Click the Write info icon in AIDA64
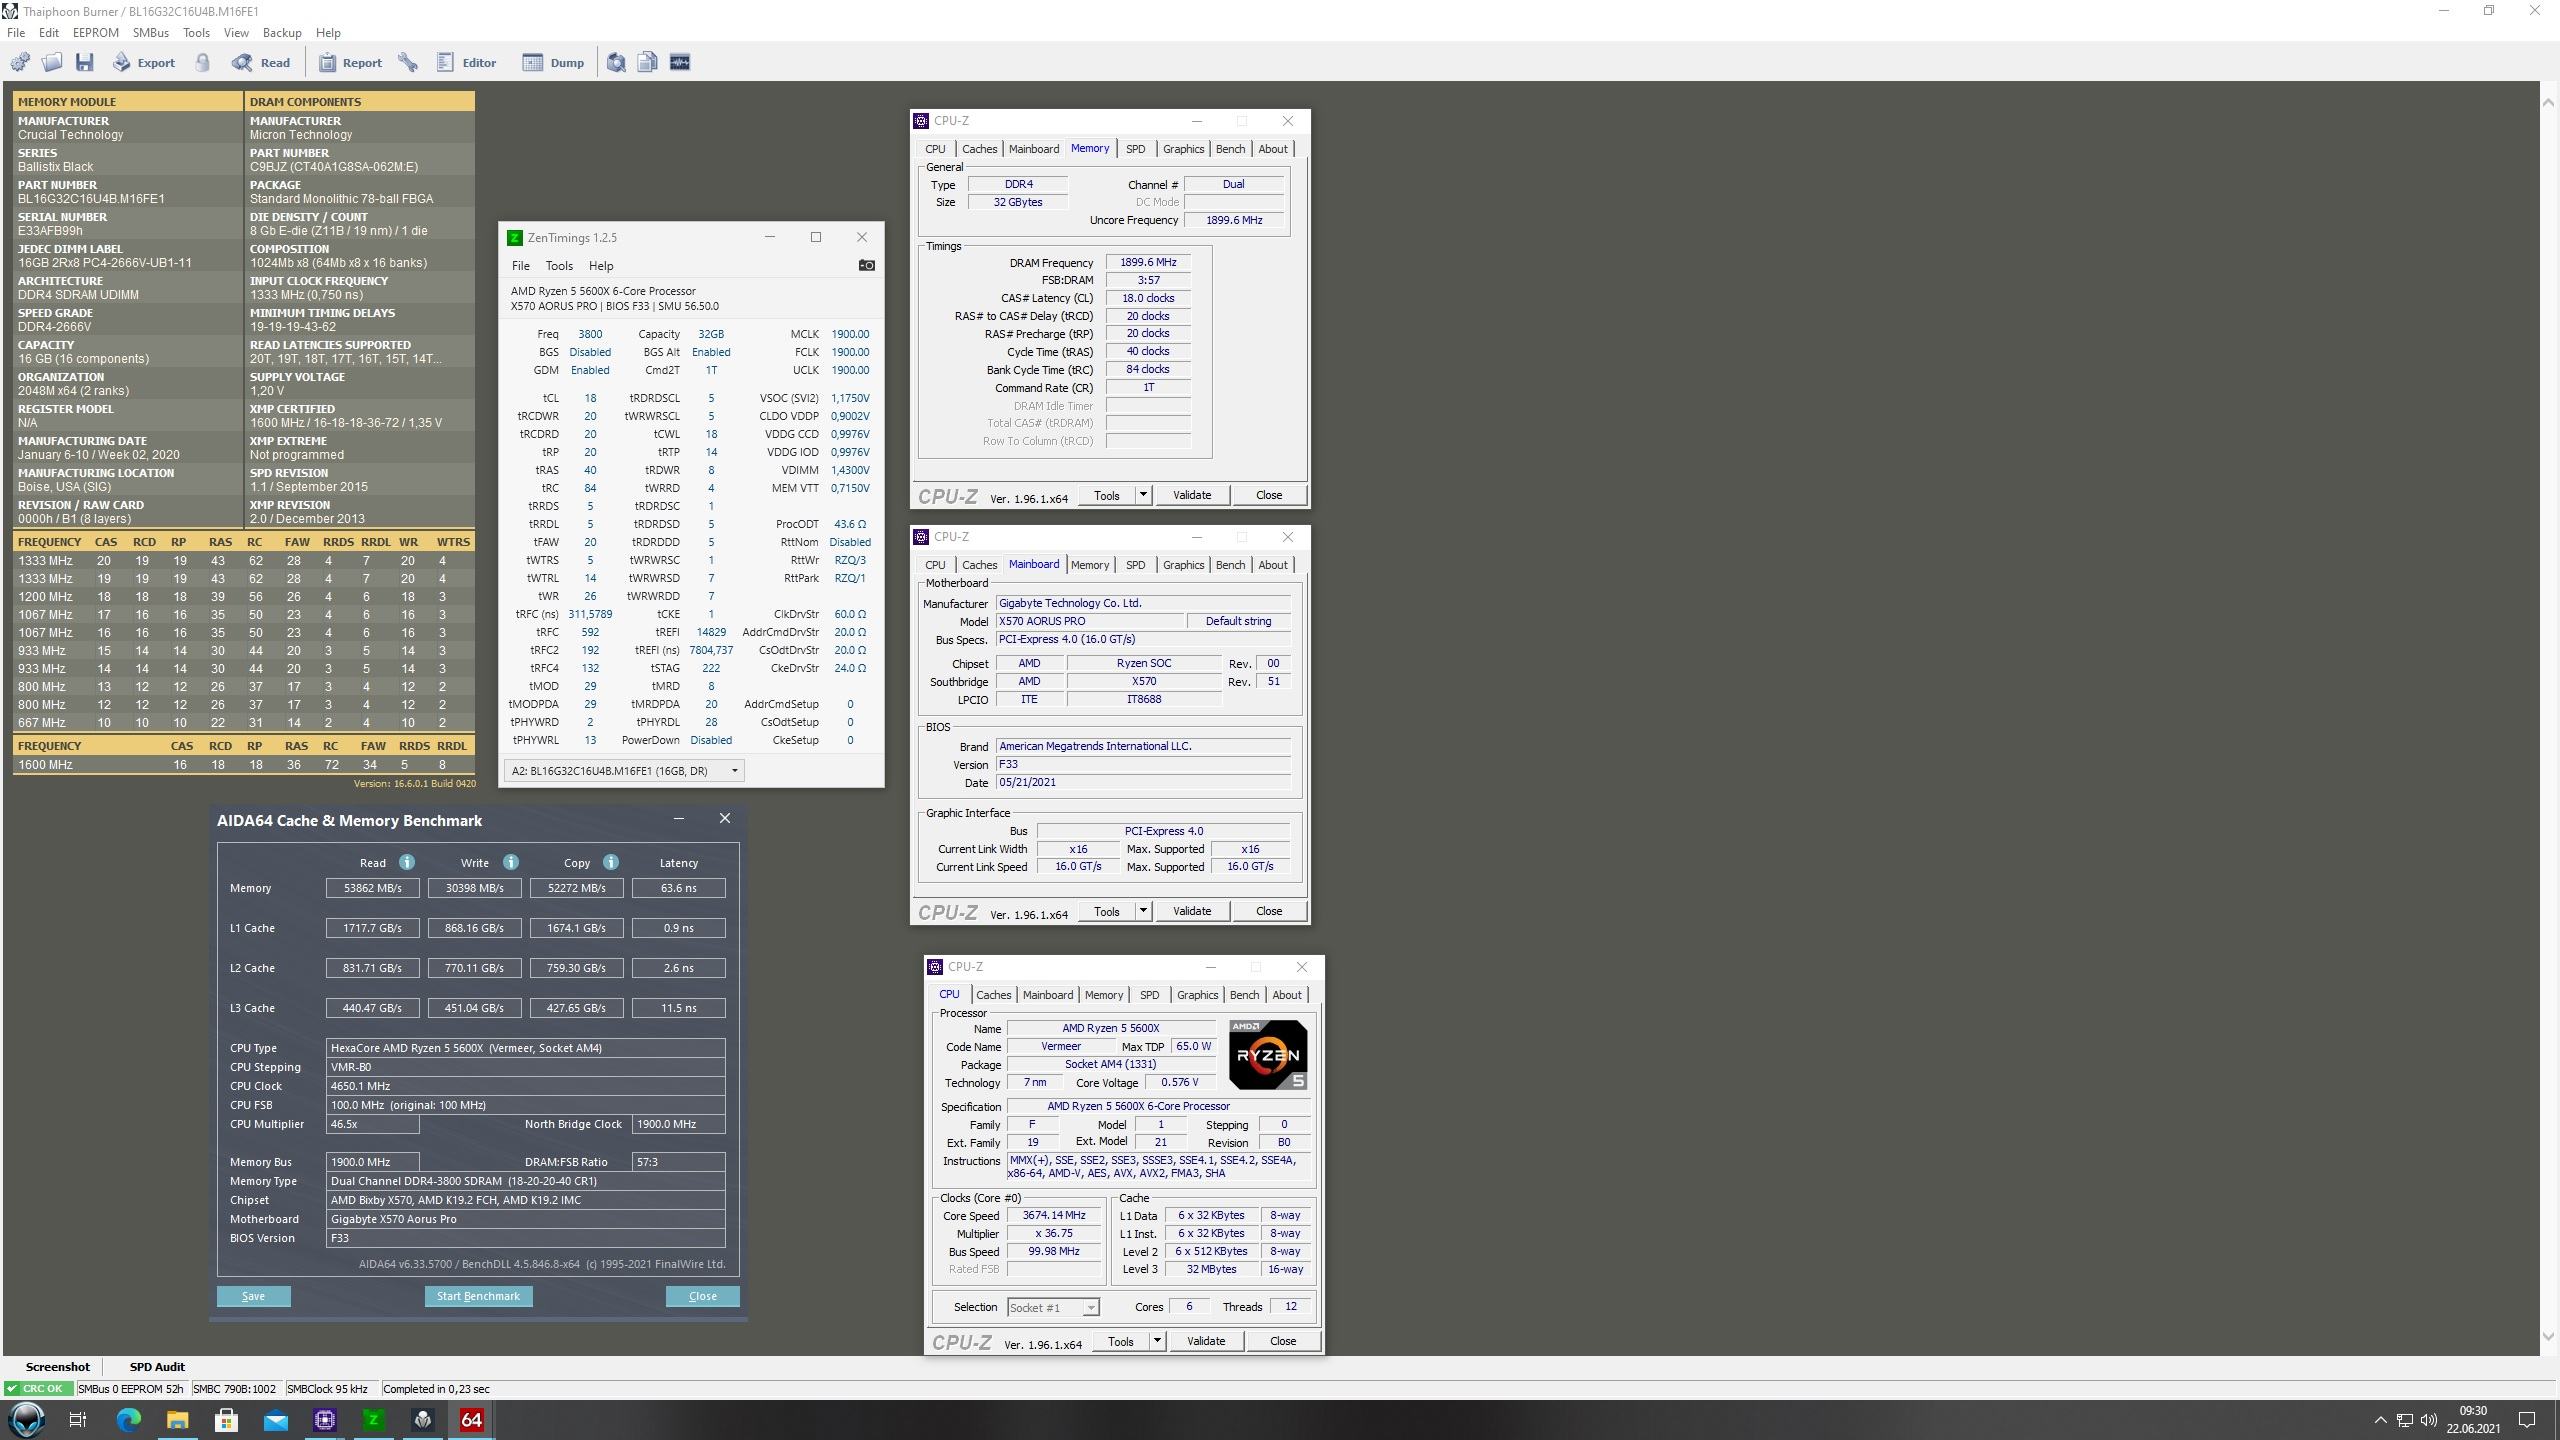2560x1440 pixels. tap(511, 862)
